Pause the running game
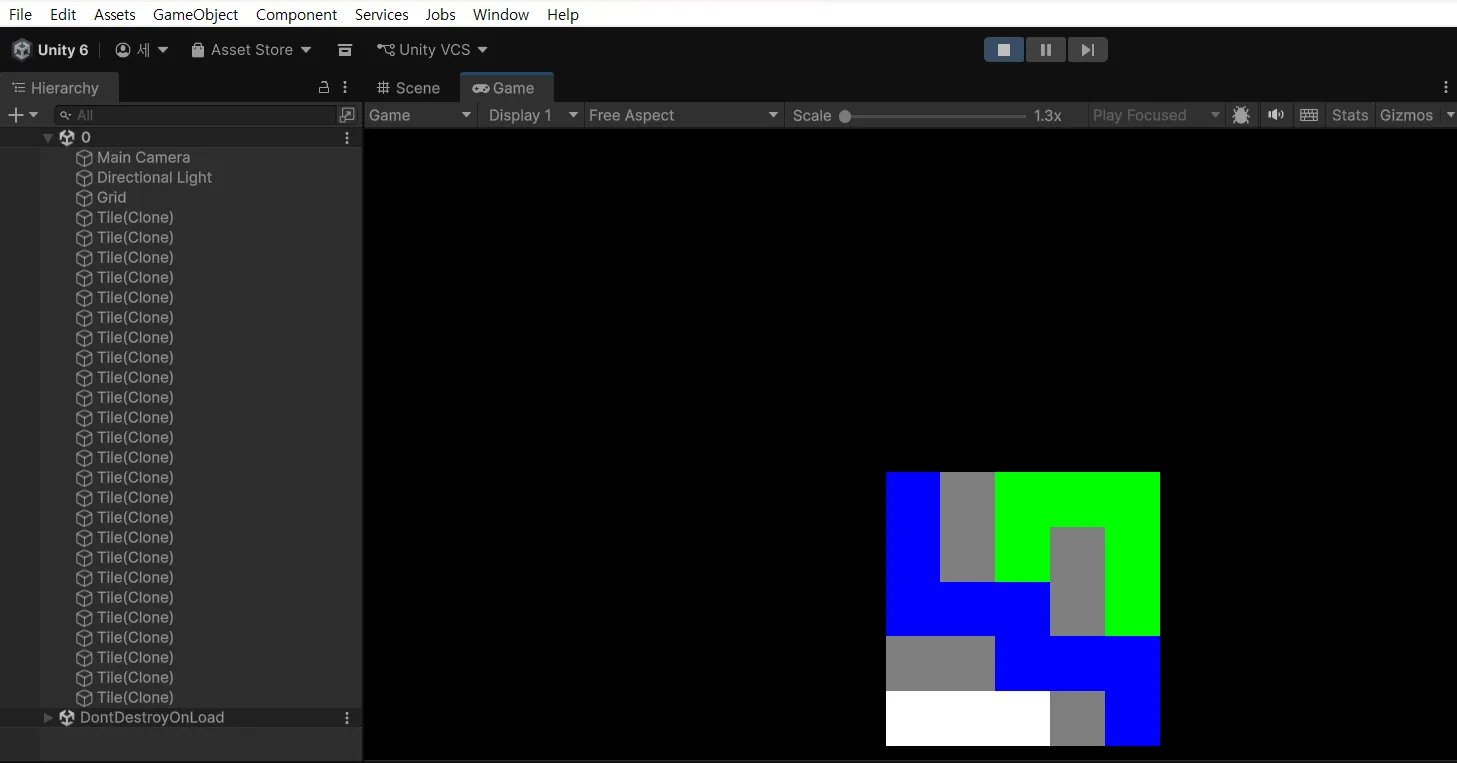 pos(1046,50)
